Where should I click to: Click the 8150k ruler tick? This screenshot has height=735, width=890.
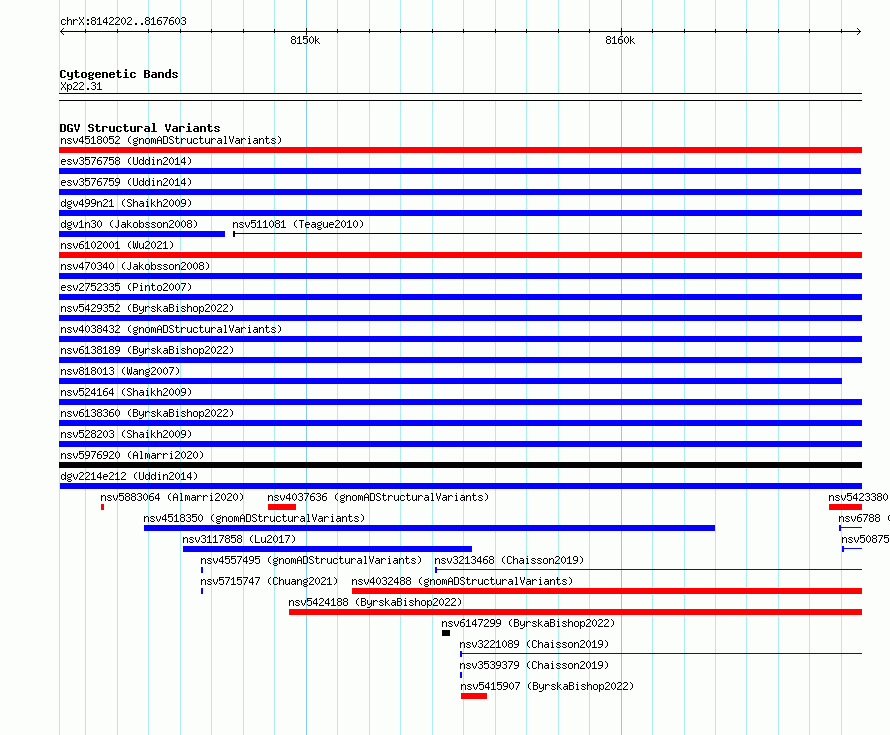tap(305, 40)
